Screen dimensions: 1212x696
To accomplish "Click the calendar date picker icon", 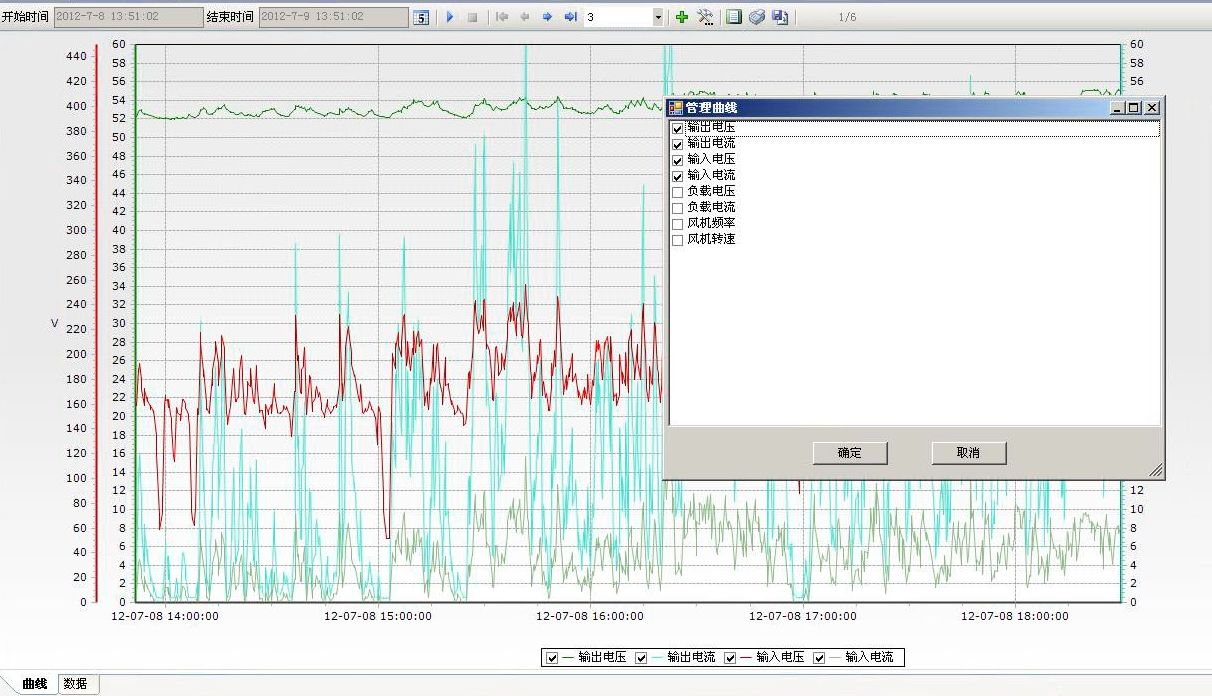I will 421,17.
